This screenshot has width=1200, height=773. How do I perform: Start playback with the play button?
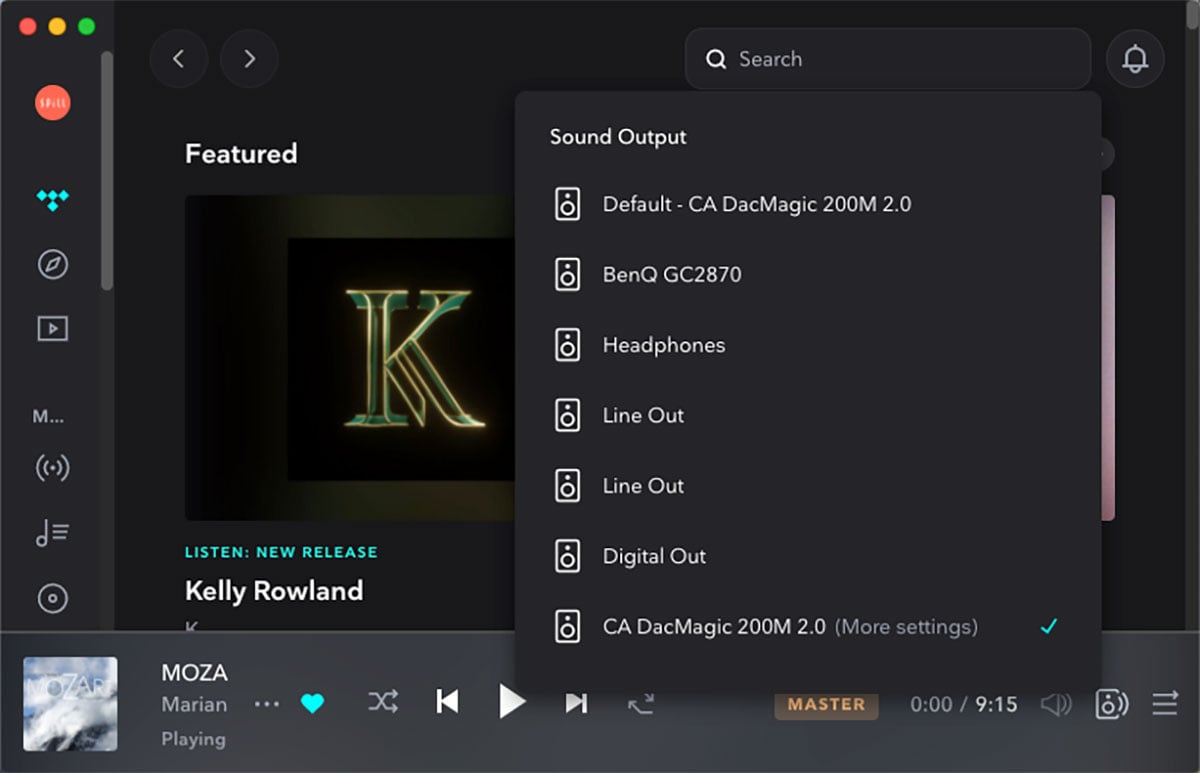coord(512,702)
